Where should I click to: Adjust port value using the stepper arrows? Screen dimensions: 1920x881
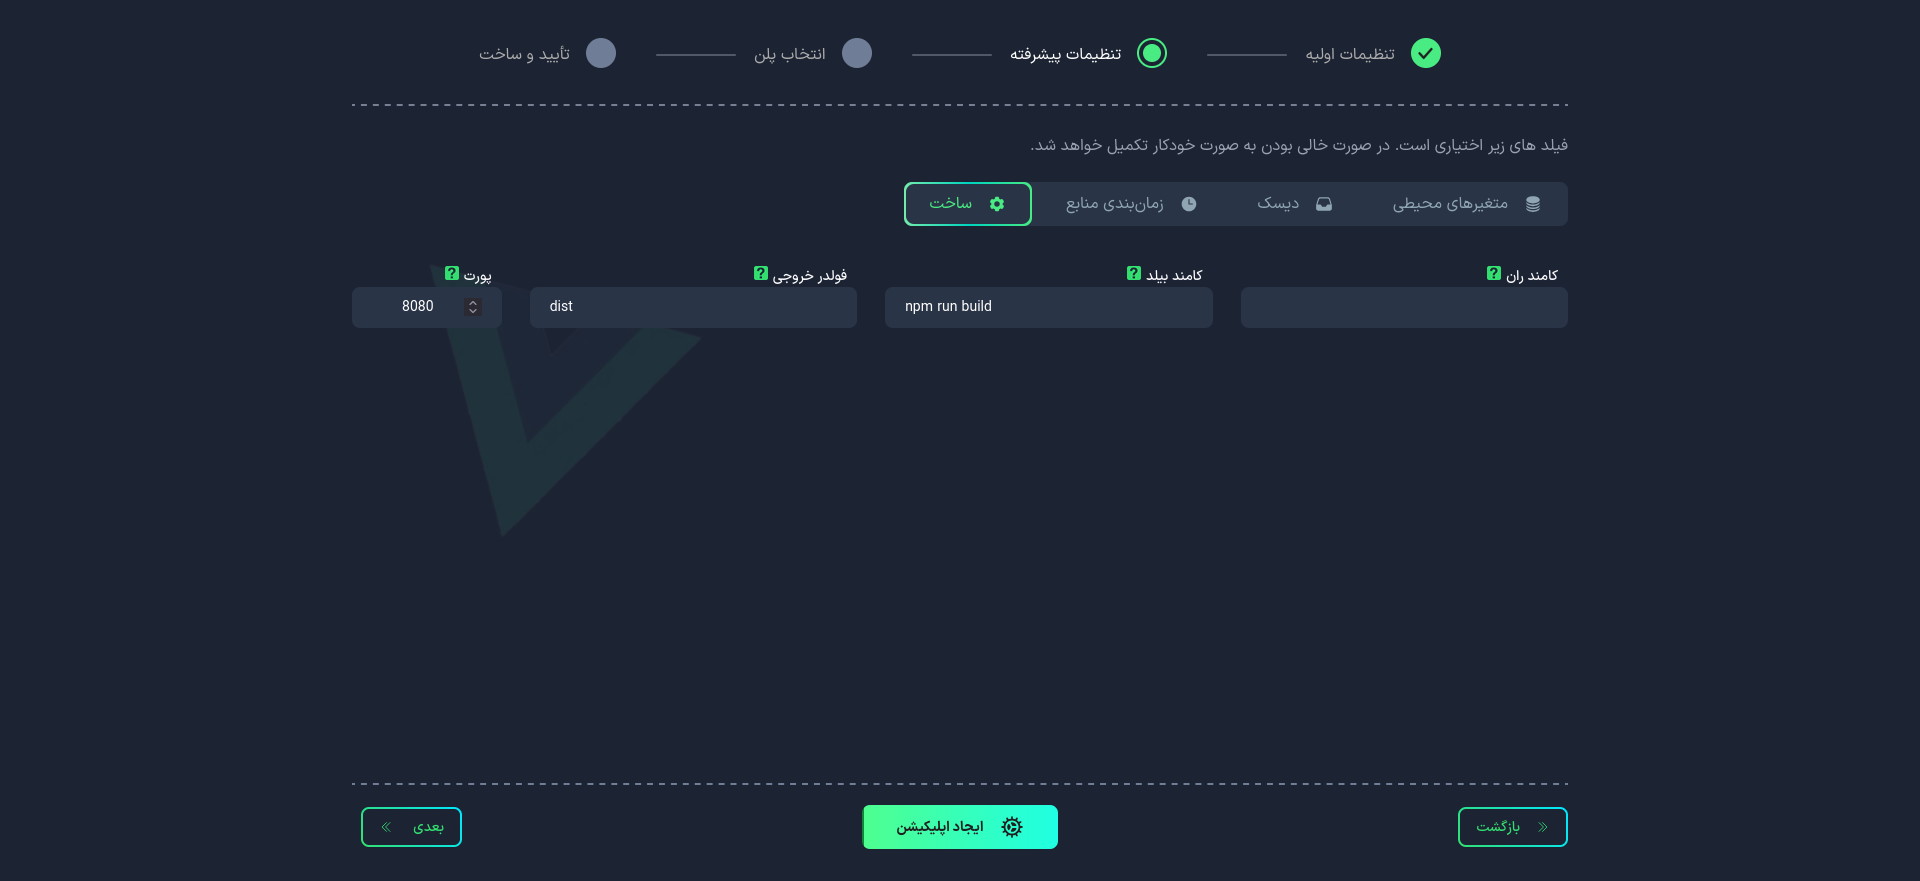(x=473, y=307)
